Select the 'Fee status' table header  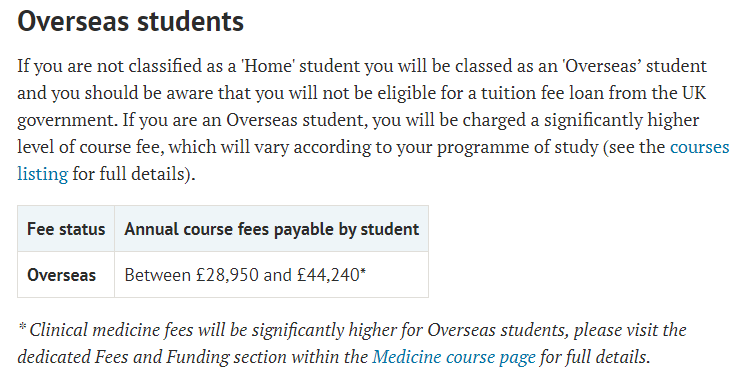[66, 229]
